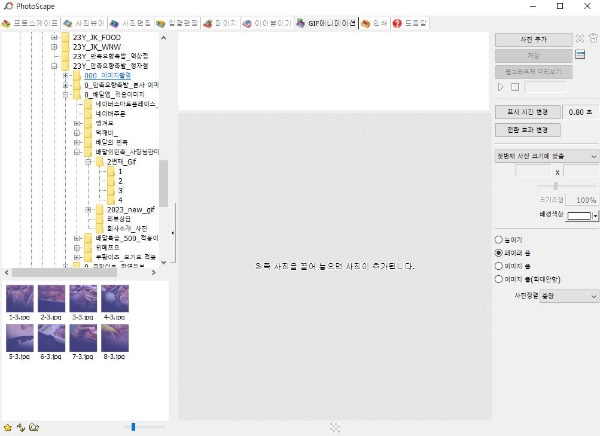
Task: Select the 8-3.jpg thumbnail
Action: (x=115, y=338)
